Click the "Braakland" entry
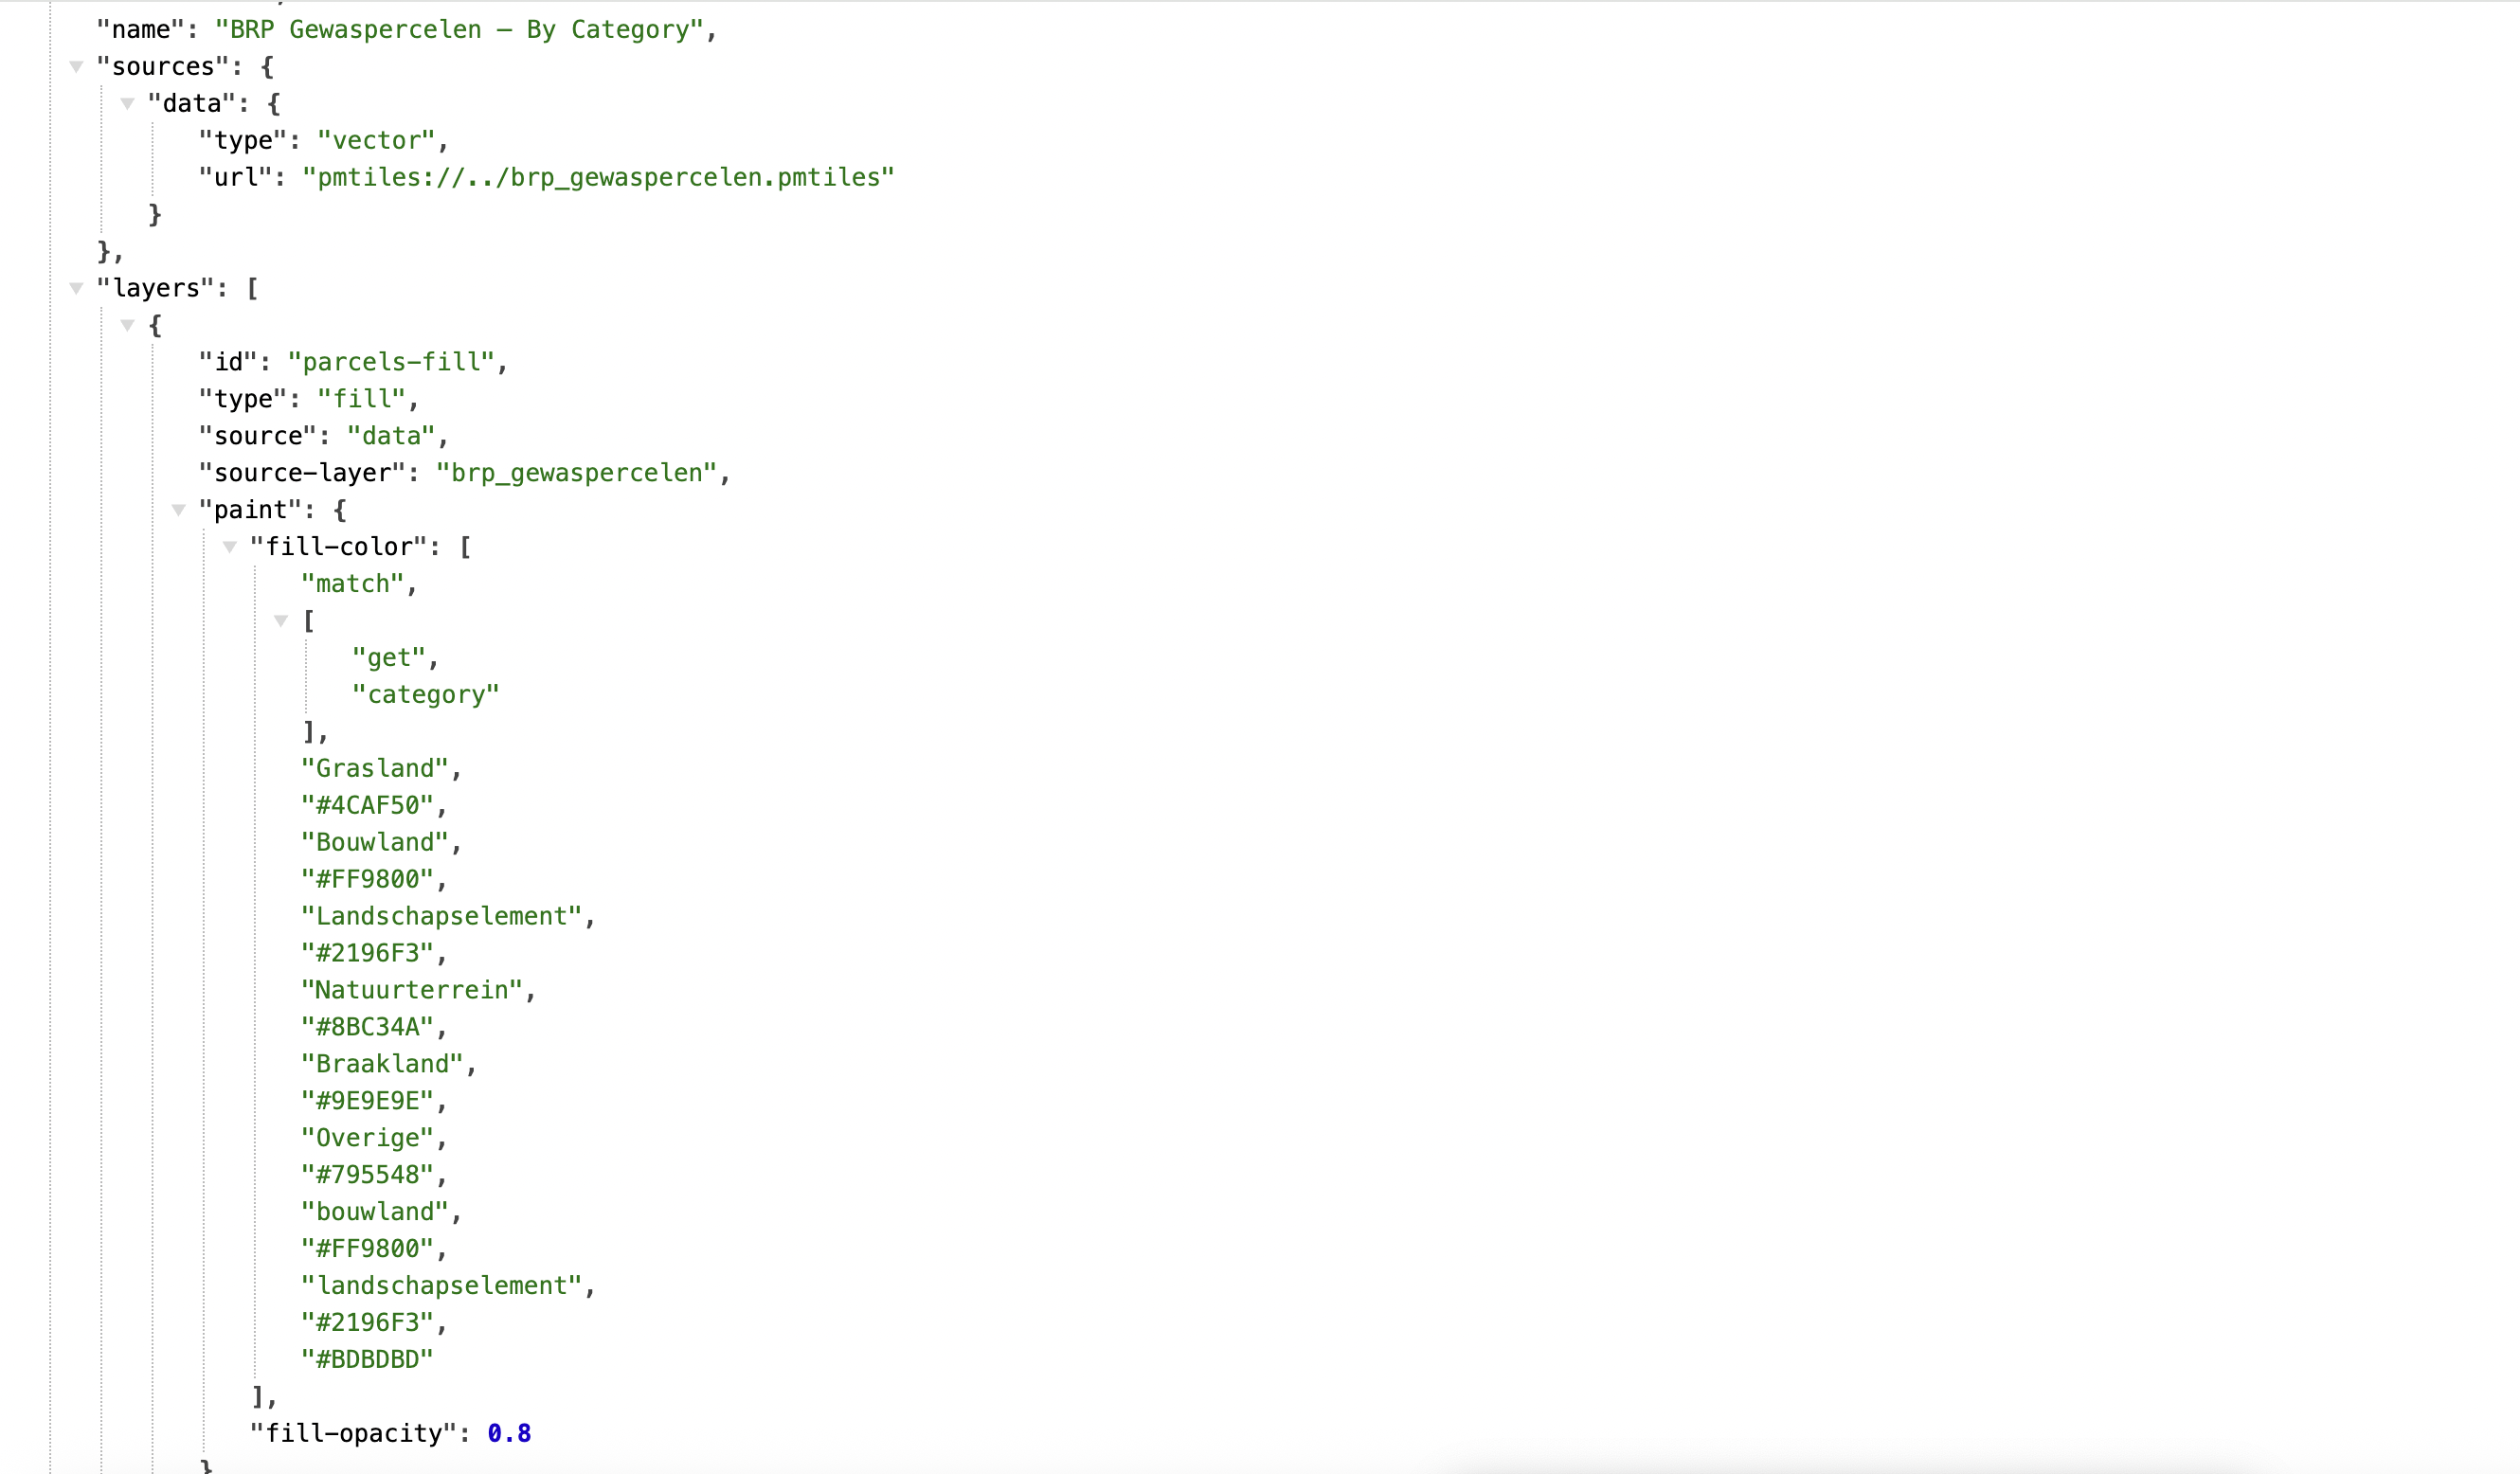This screenshot has width=2520, height=1474. click(x=382, y=1065)
